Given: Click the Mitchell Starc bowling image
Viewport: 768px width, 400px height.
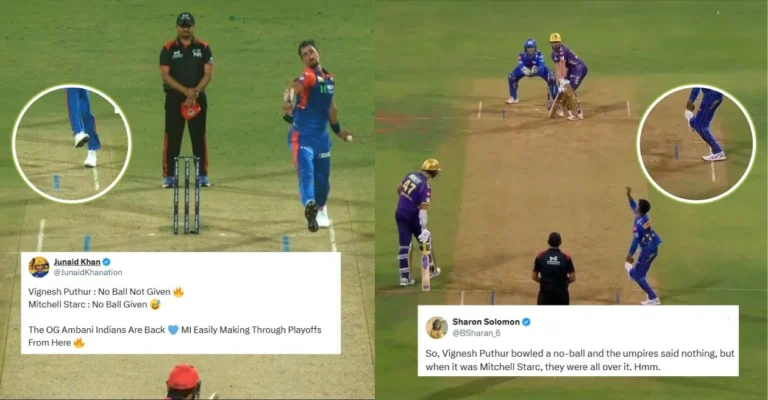Looking at the screenshot, I should point(188,200).
